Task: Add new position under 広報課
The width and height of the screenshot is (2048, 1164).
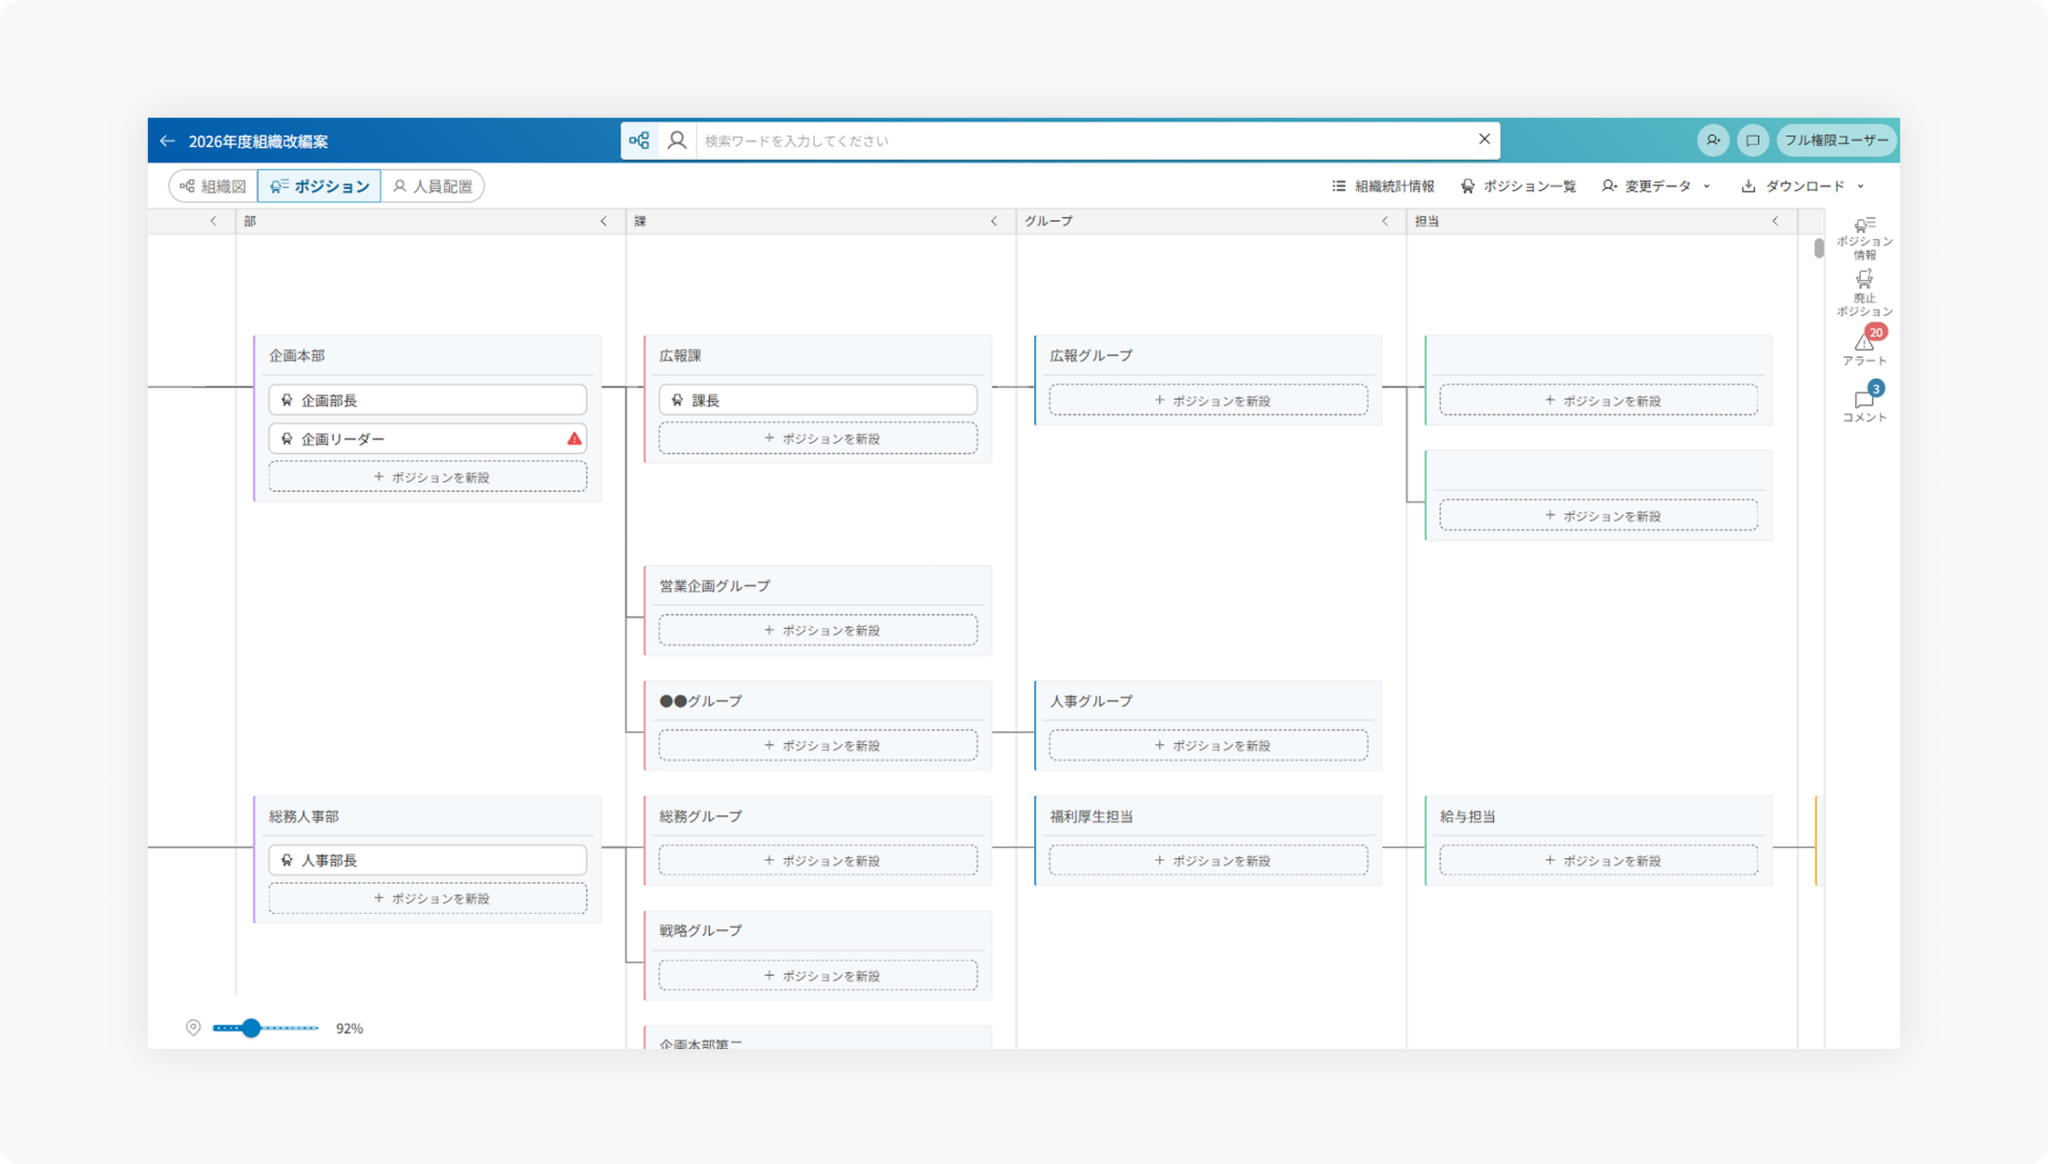Action: tap(818, 439)
